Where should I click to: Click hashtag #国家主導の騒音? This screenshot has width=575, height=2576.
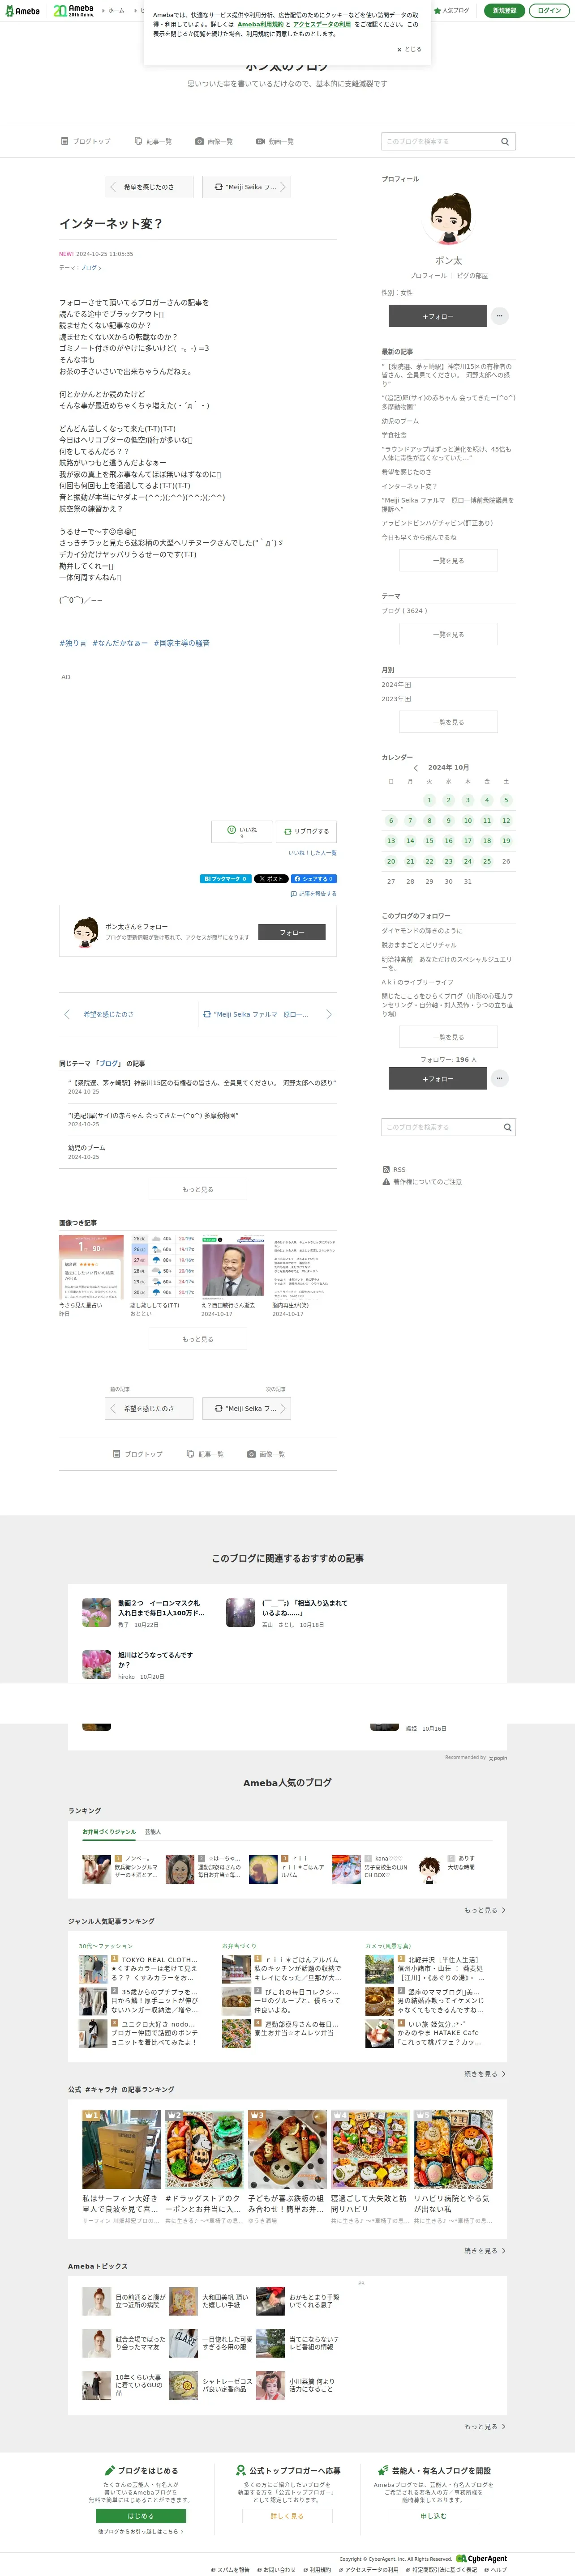(x=182, y=643)
